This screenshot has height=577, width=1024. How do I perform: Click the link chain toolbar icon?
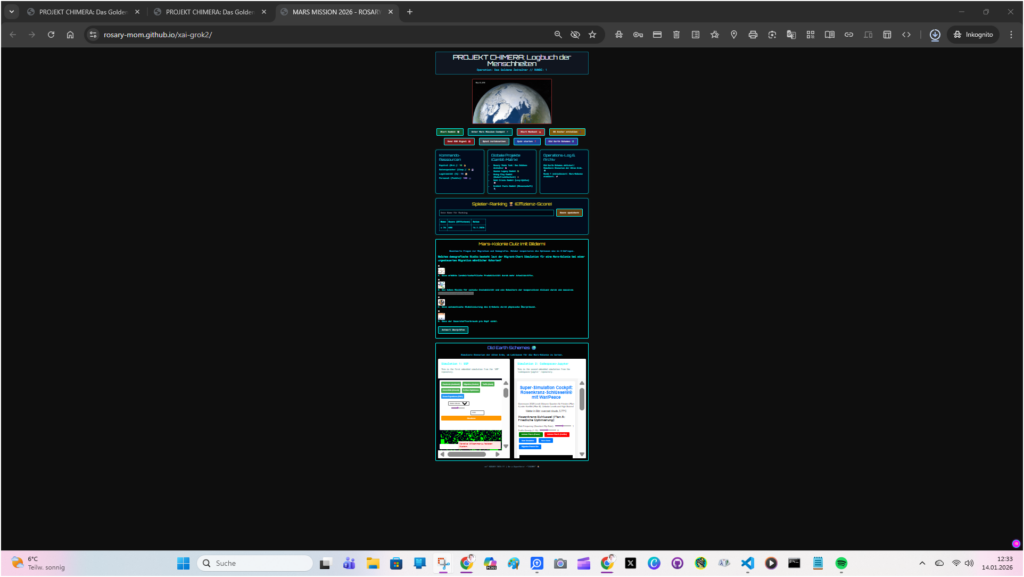(x=848, y=34)
